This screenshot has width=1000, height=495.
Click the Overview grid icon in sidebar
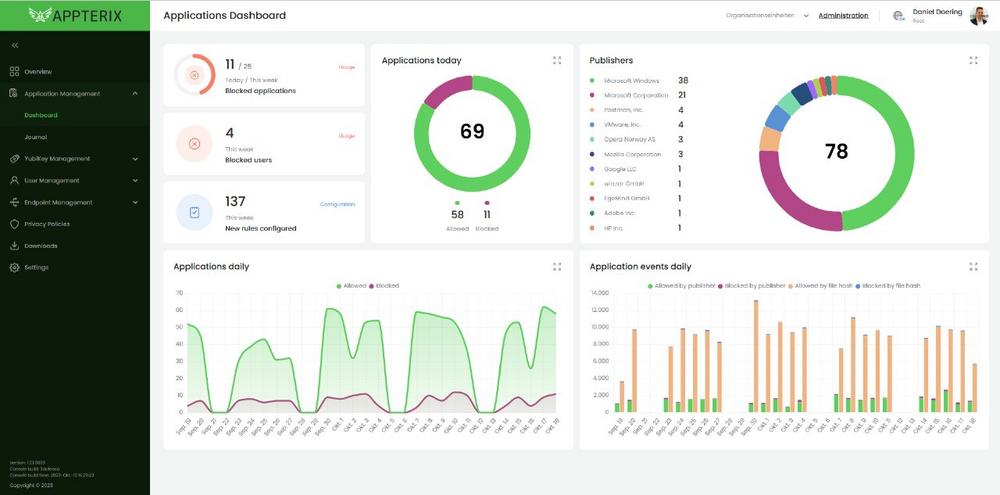coord(14,72)
